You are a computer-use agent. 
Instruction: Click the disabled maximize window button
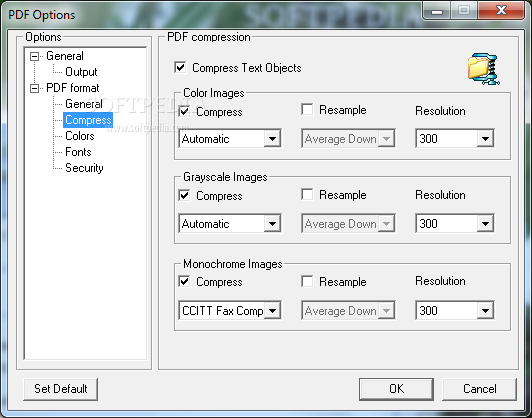[464, 11]
